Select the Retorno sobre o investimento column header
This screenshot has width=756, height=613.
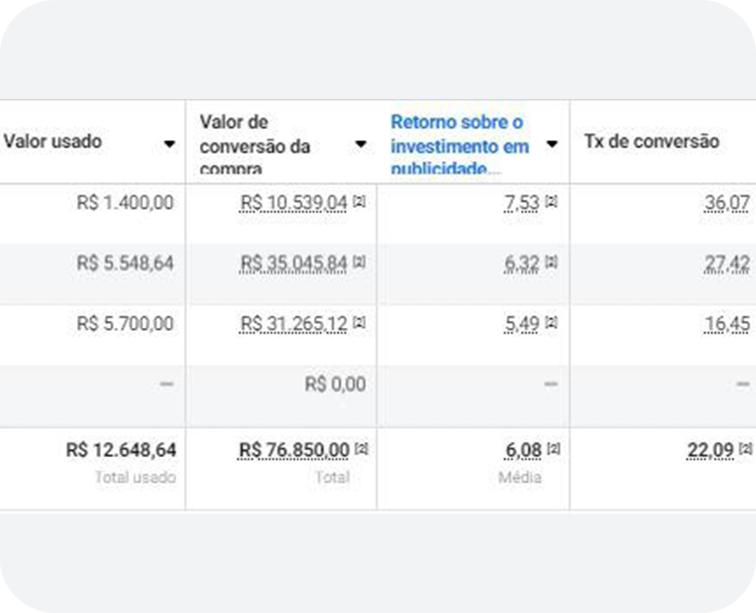[x=460, y=144]
